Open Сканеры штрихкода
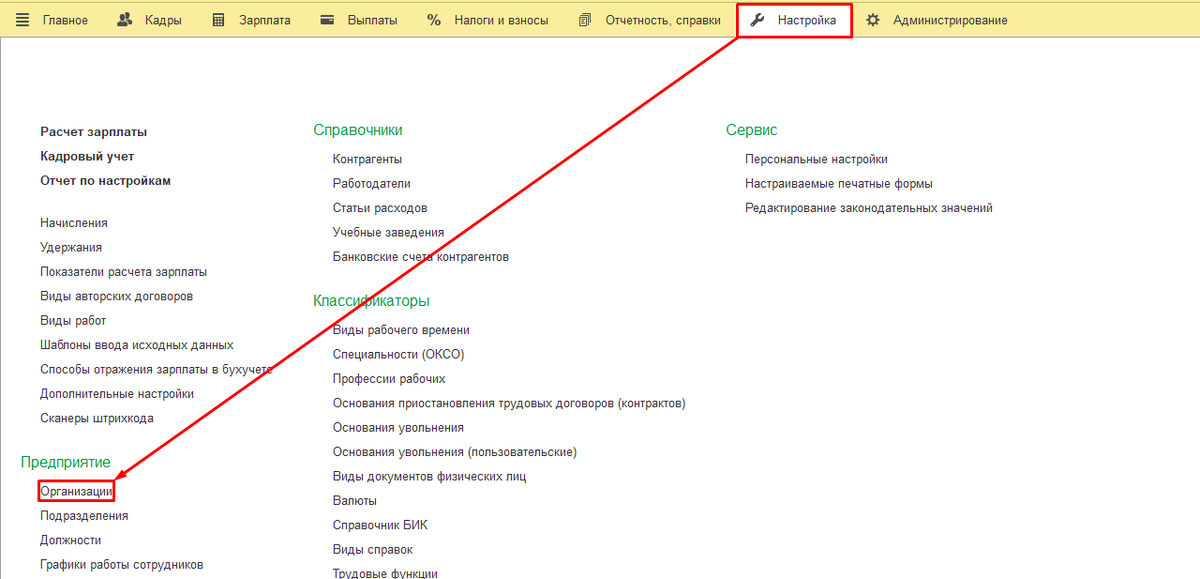The image size is (1200, 579). pos(97,419)
